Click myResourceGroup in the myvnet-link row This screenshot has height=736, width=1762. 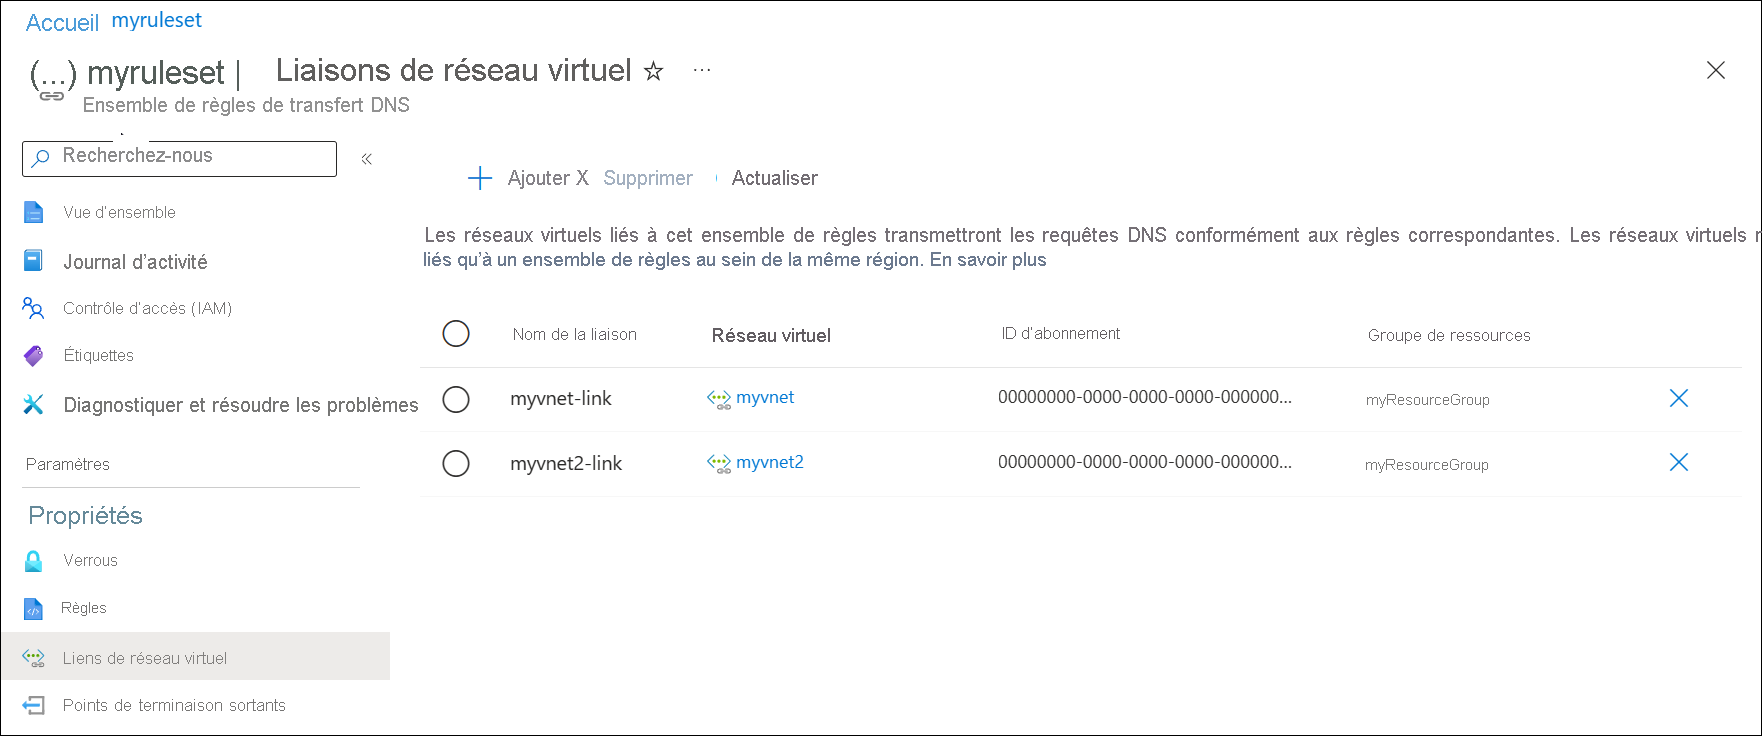(x=1428, y=400)
